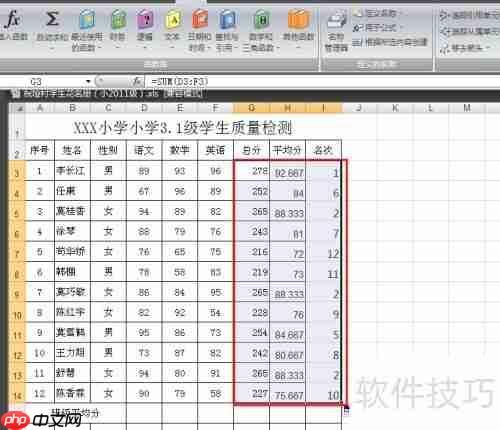Click Remove Arrows in formula auditing

(x=465, y=49)
